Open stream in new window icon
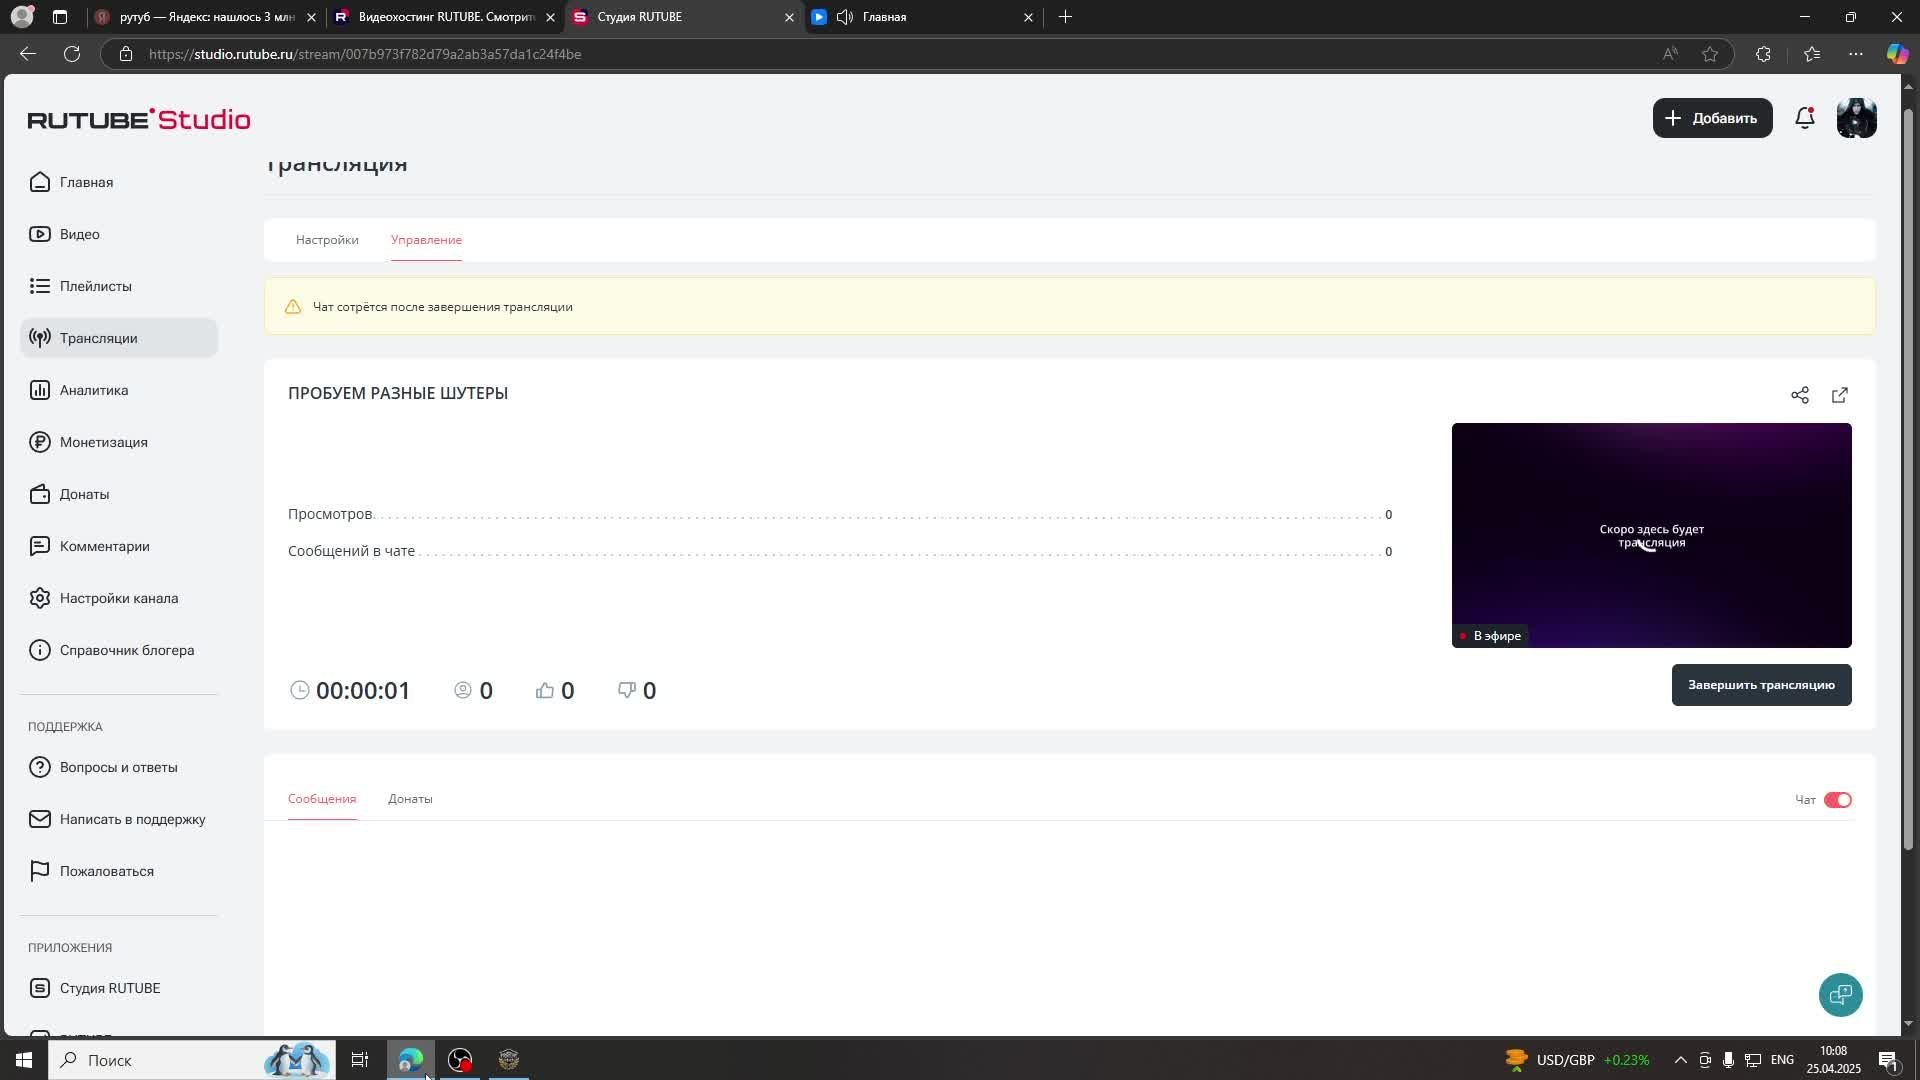This screenshot has width=1920, height=1080. [1839, 395]
